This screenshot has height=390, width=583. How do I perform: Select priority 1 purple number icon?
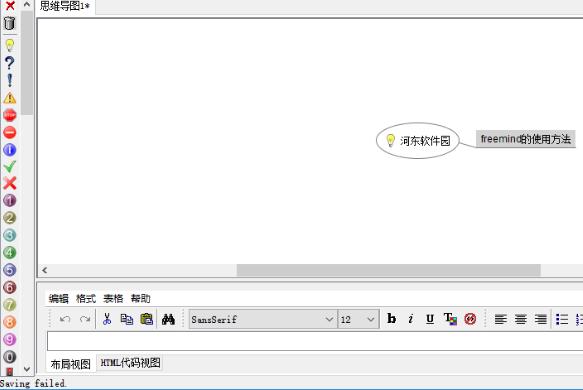pos(10,201)
